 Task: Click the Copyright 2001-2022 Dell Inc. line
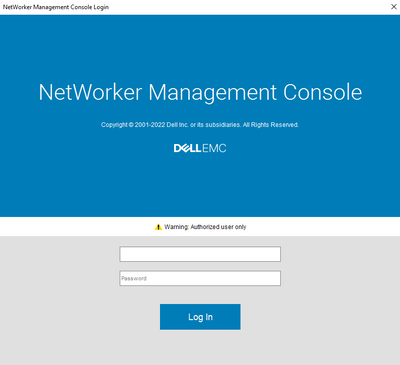[x=200, y=125]
